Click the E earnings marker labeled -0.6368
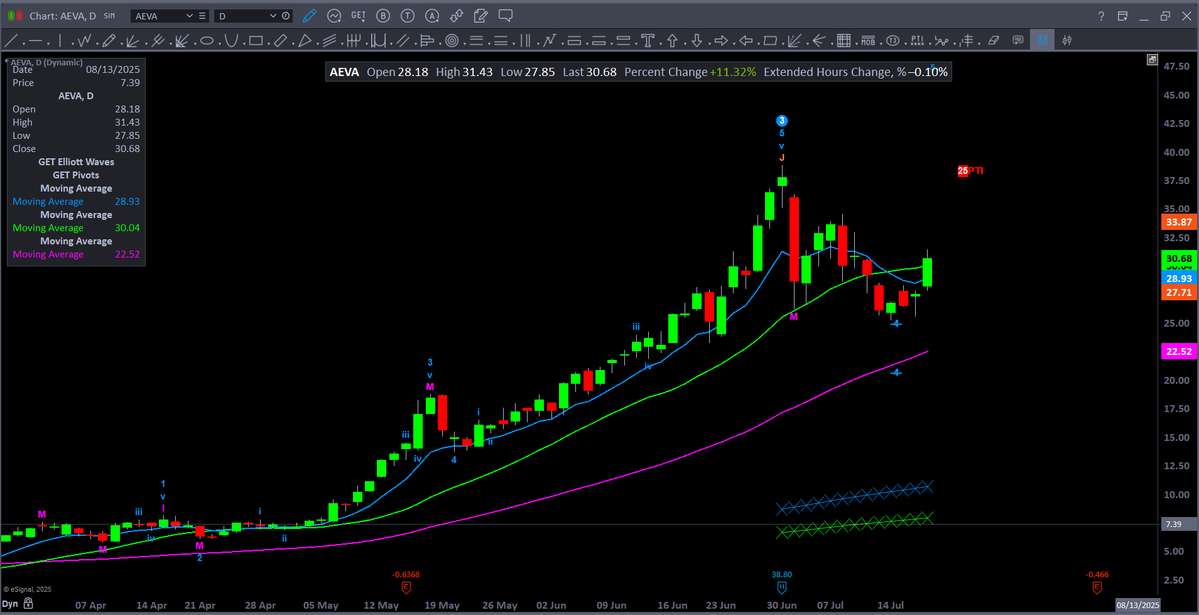1199x615 pixels. [x=406, y=587]
